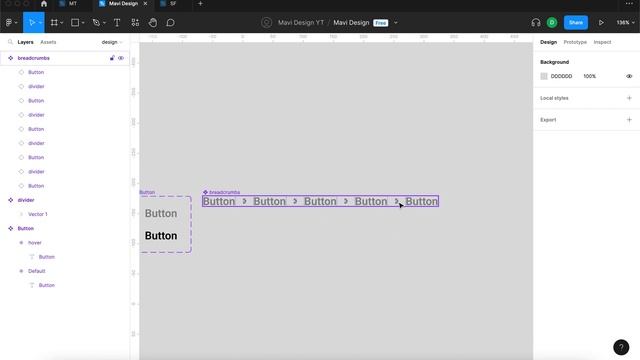
Task: Select the Frame tool
Action: click(54, 23)
